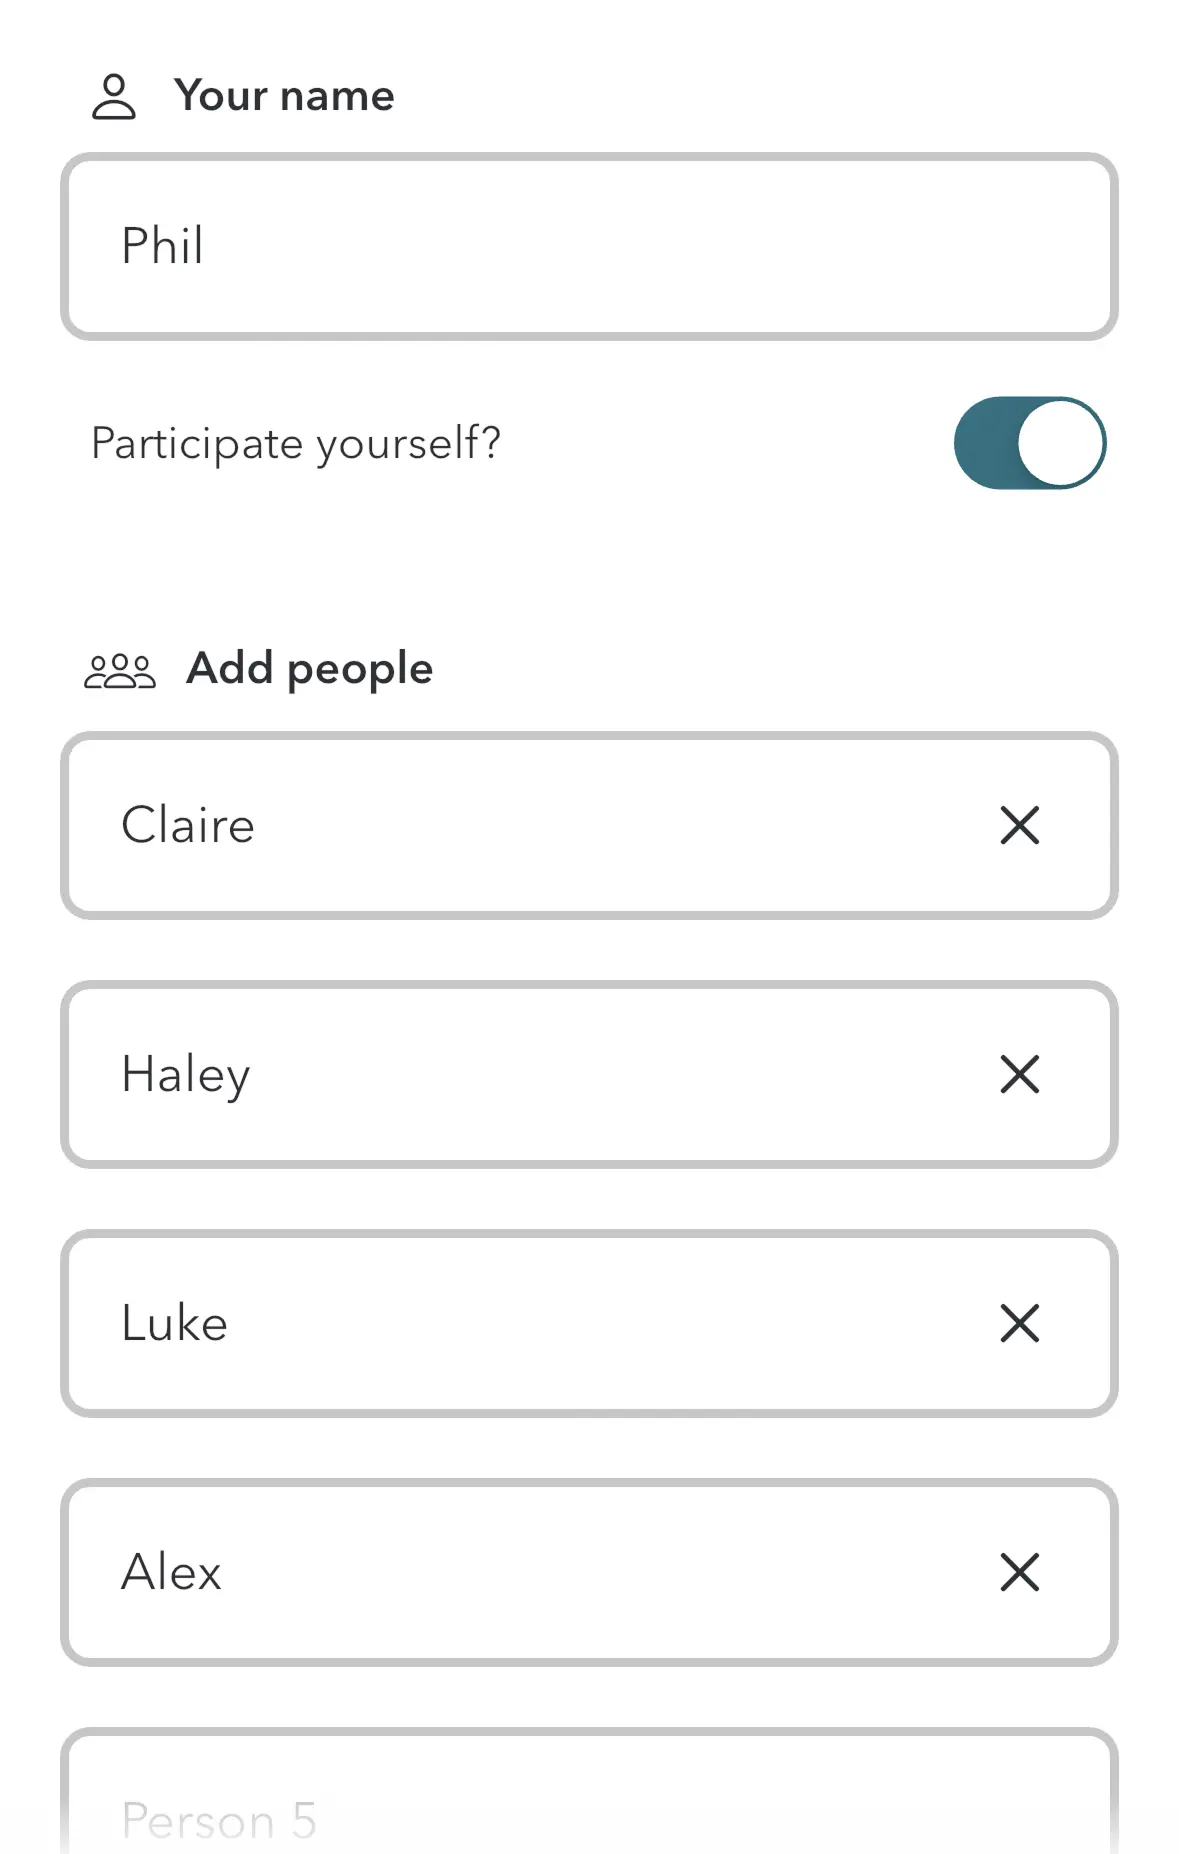Clear Alex from added people
Screen dimensions: 1179x1854
point(1019,1572)
